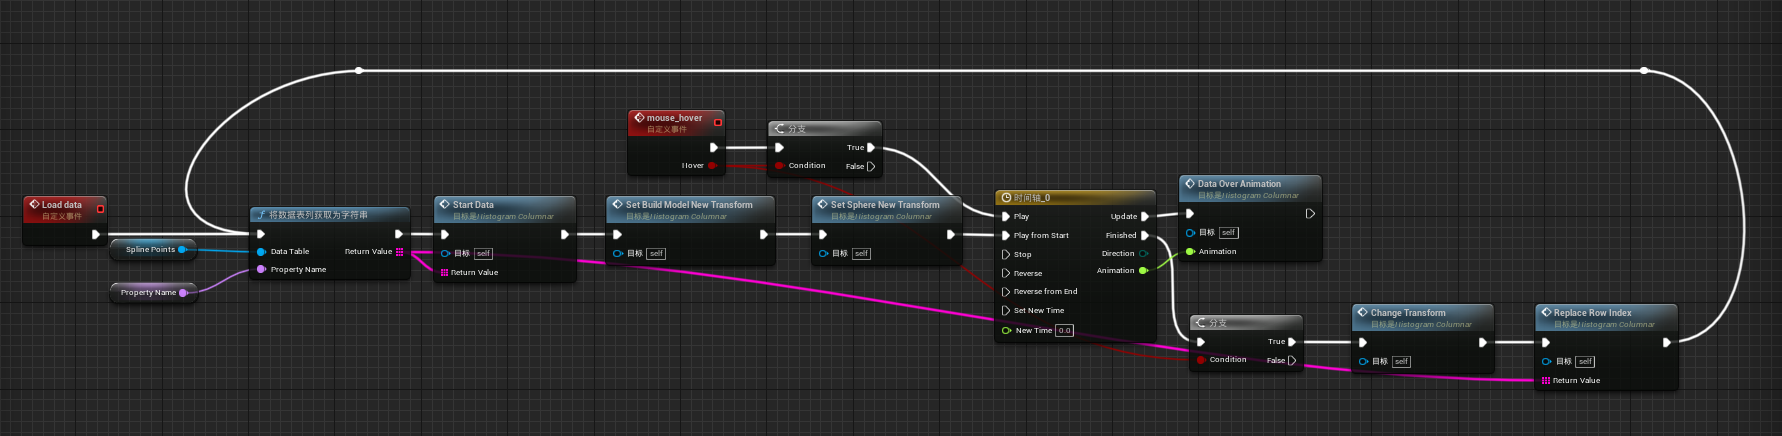The image size is (1782, 436).
Task: Click Replace Row Index exec output pin
Action: pyautogui.click(x=1666, y=342)
